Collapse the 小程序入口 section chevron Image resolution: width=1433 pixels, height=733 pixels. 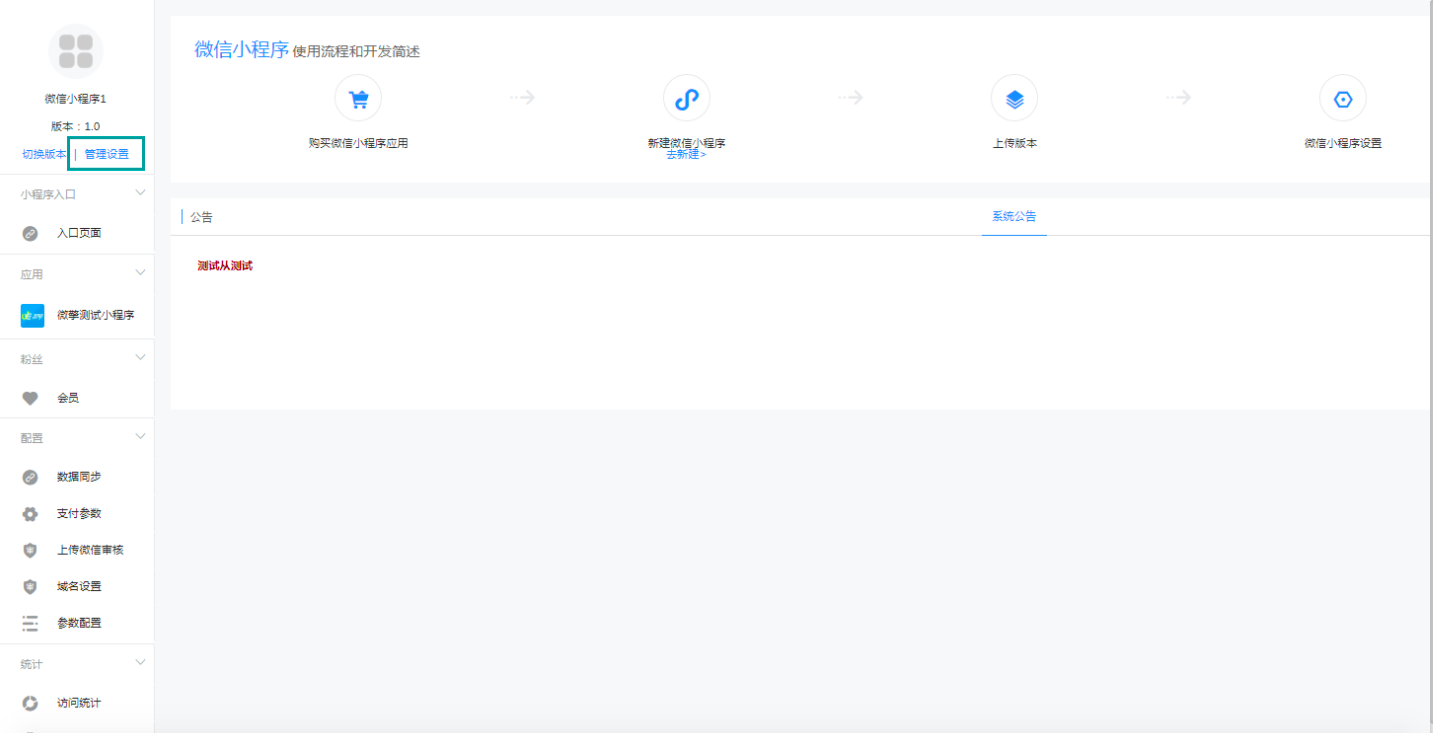(140, 193)
